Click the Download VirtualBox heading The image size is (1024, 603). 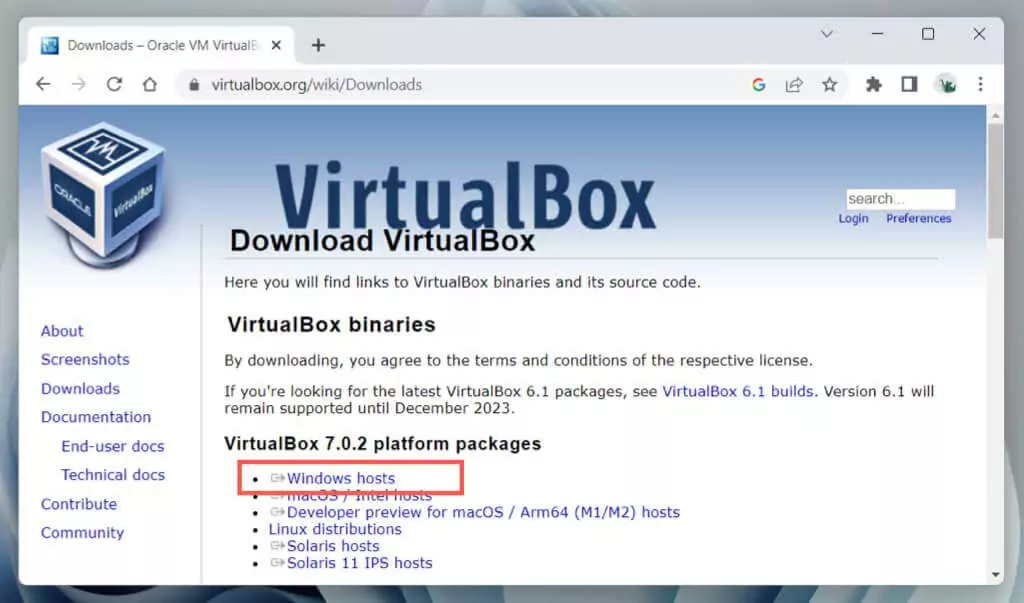(383, 240)
